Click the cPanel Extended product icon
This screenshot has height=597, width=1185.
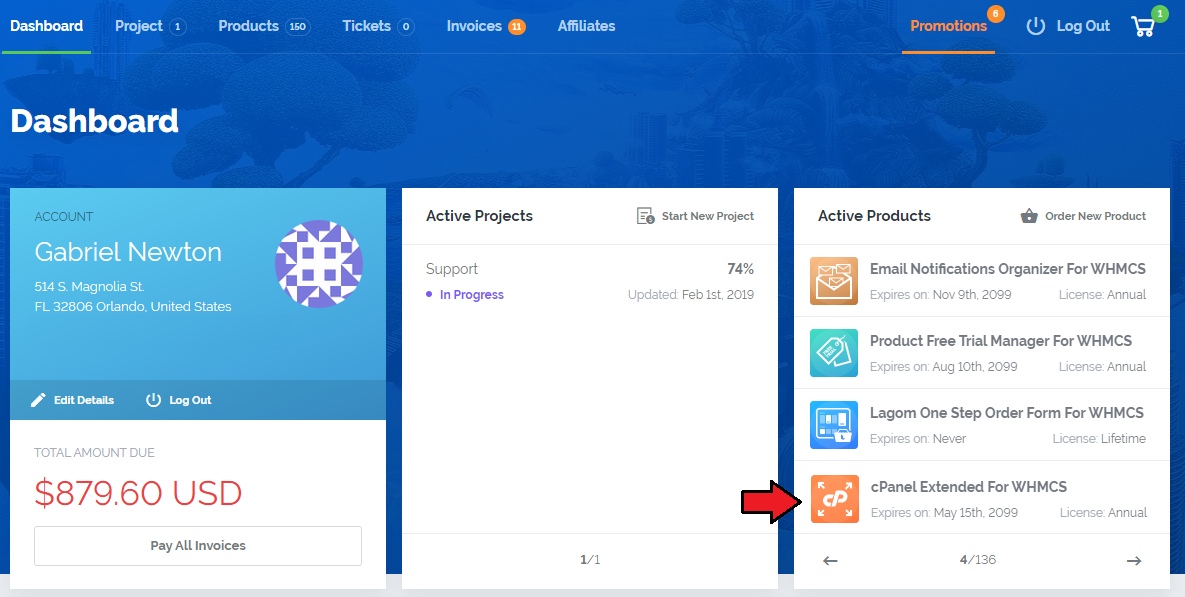click(x=834, y=499)
